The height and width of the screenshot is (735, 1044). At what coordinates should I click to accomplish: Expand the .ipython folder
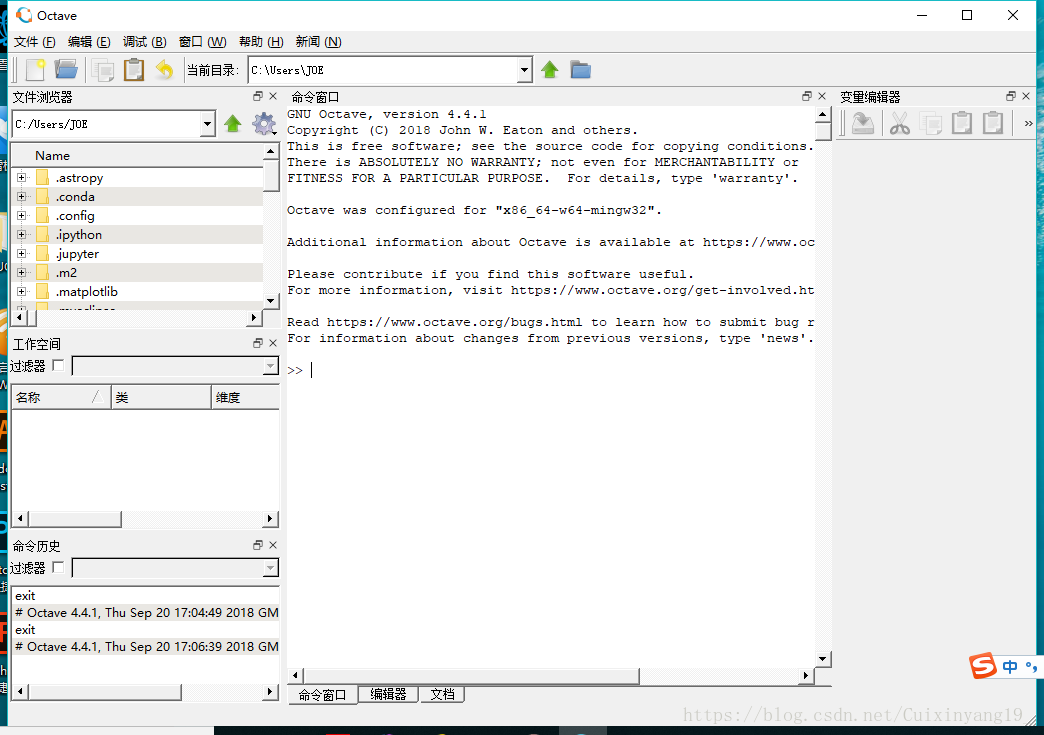click(x=22, y=234)
